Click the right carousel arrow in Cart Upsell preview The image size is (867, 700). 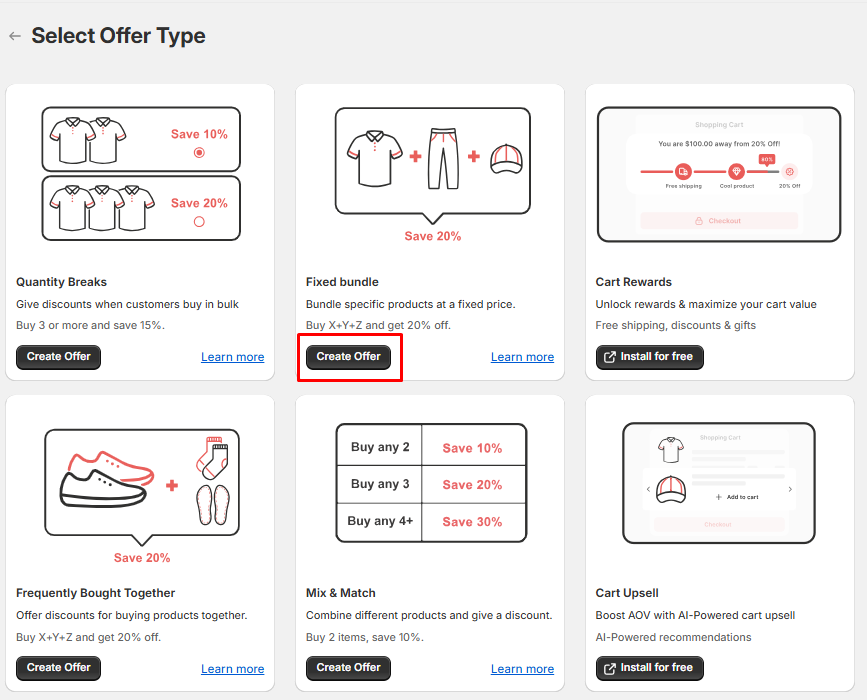(x=790, y=489)
